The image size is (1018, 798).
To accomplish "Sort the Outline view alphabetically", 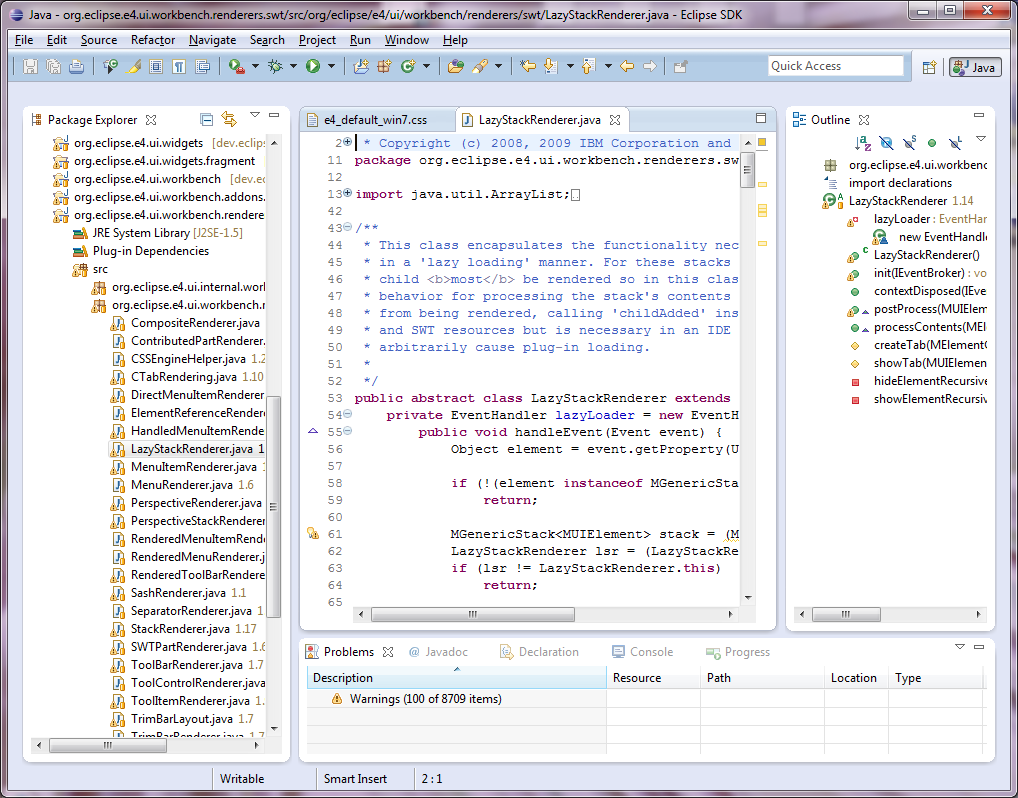I will click(x=862, y=142).
